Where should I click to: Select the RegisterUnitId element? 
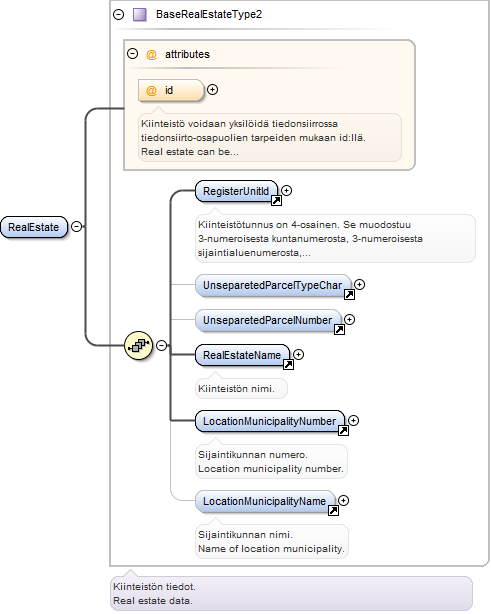coord(236,191)
